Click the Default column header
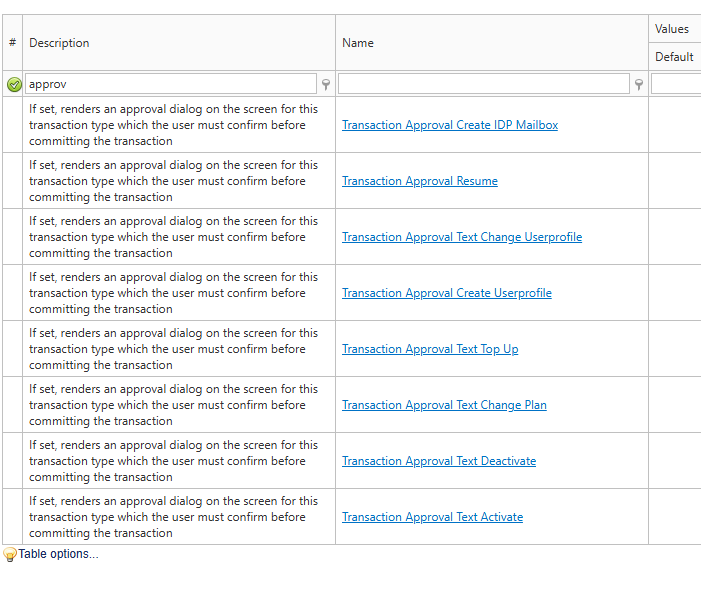 [x=674, y=57]
